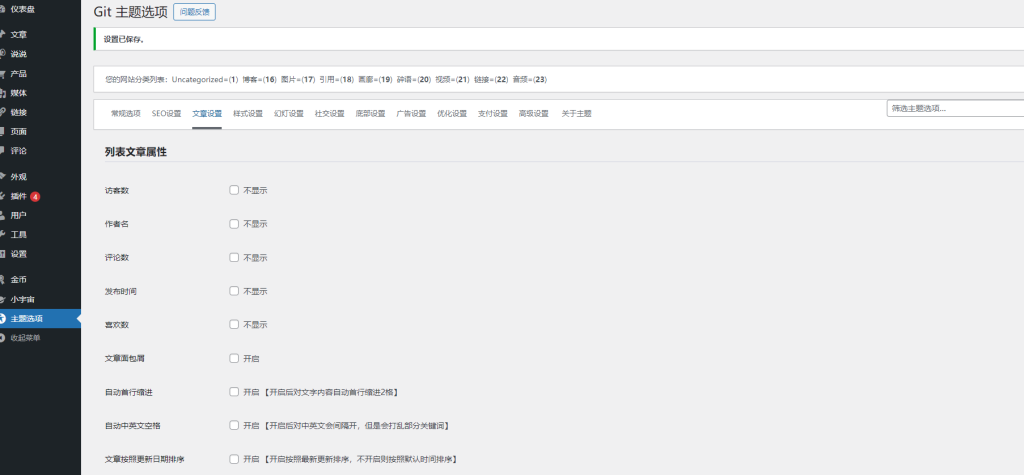Open the 优化设置 tab
Viewport: 1024px width, 475px height.
(x=452, y=114)
